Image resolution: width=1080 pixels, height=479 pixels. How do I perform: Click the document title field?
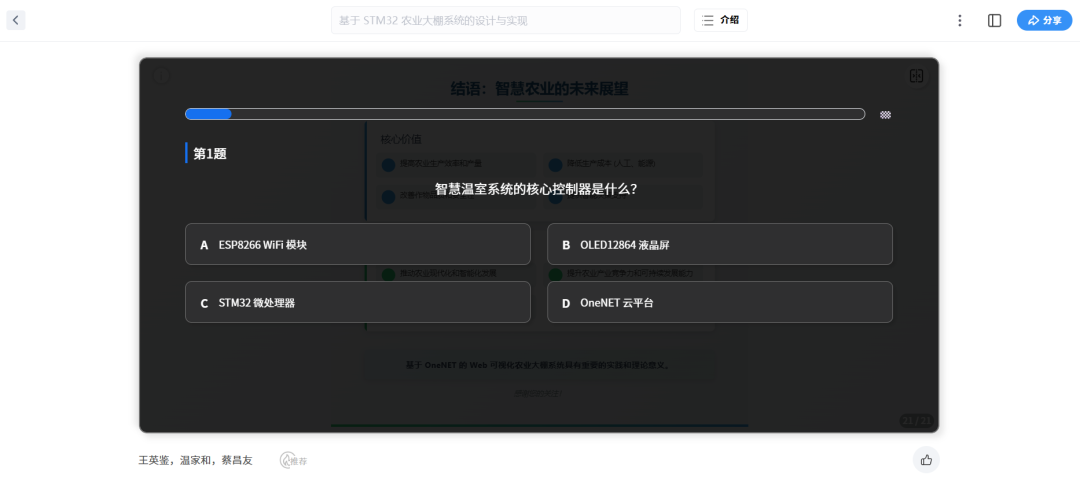click(x=506, y=20)
